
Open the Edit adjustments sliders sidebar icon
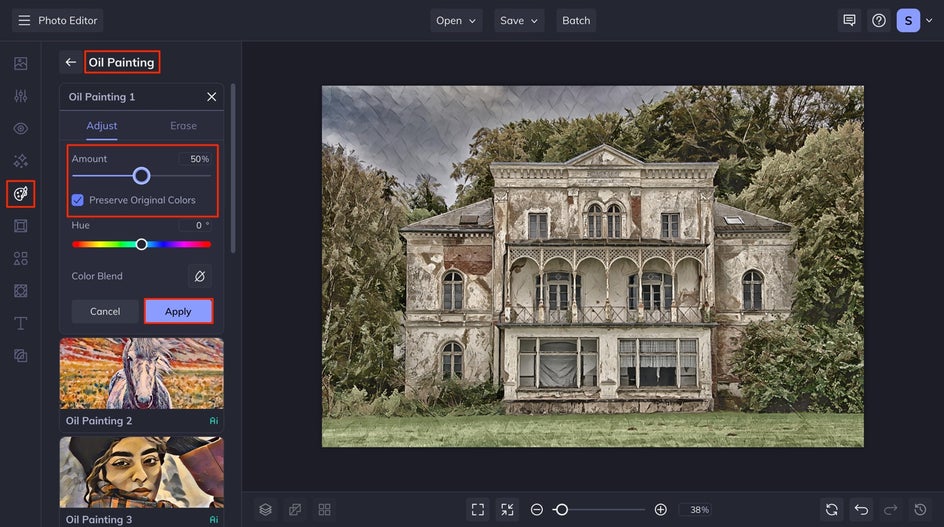[20, 96]
